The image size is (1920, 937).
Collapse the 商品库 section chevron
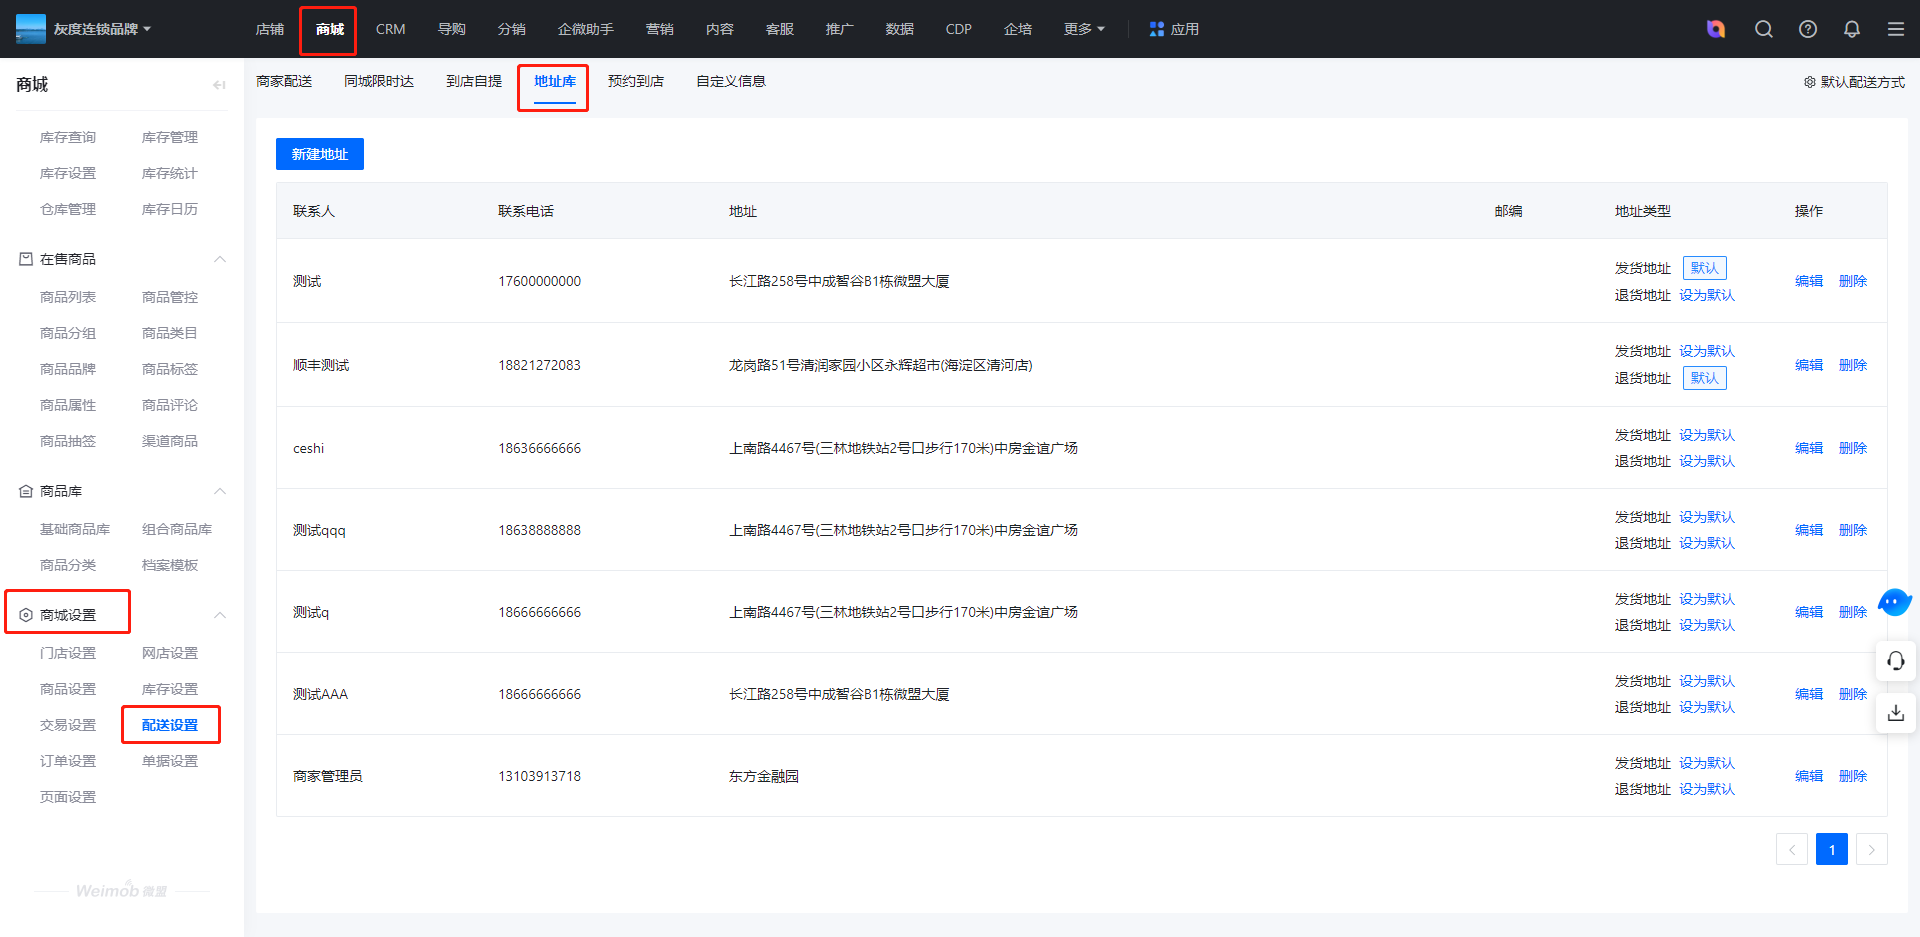coord(220,491)
